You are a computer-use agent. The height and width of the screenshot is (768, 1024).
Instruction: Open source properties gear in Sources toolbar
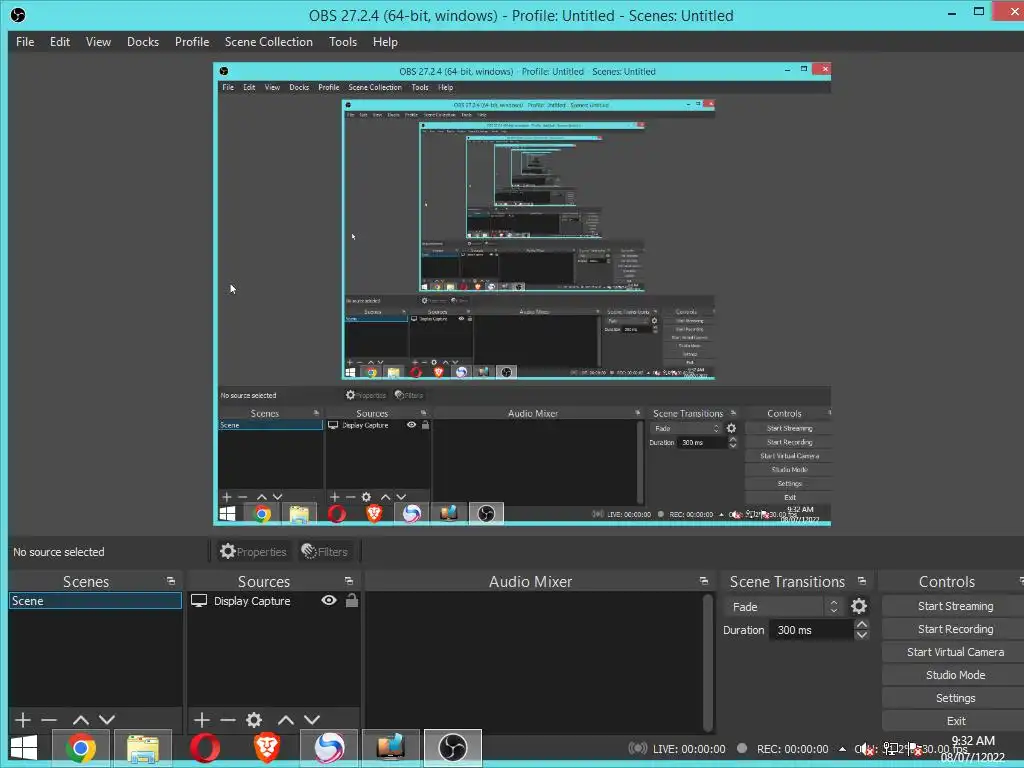254,720
